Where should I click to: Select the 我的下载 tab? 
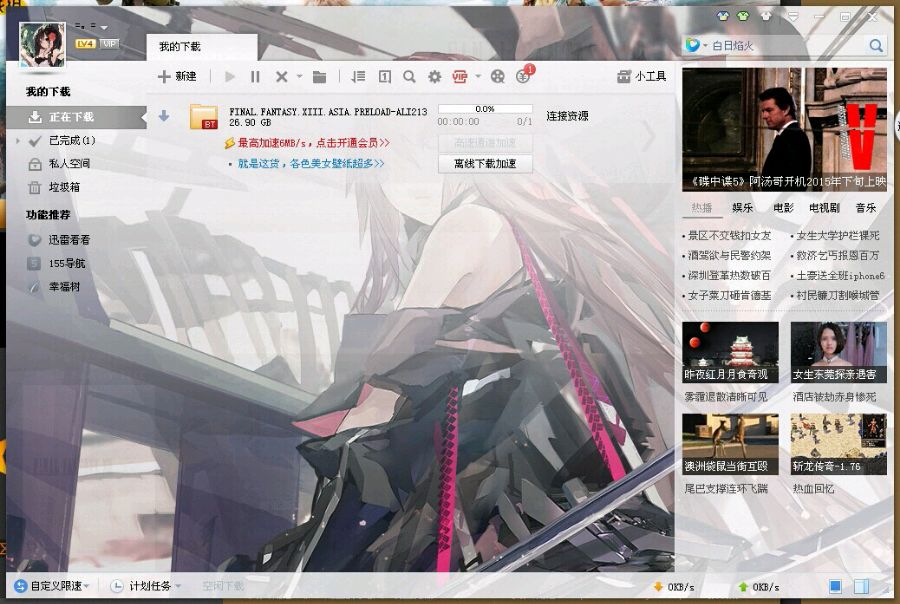201,47
